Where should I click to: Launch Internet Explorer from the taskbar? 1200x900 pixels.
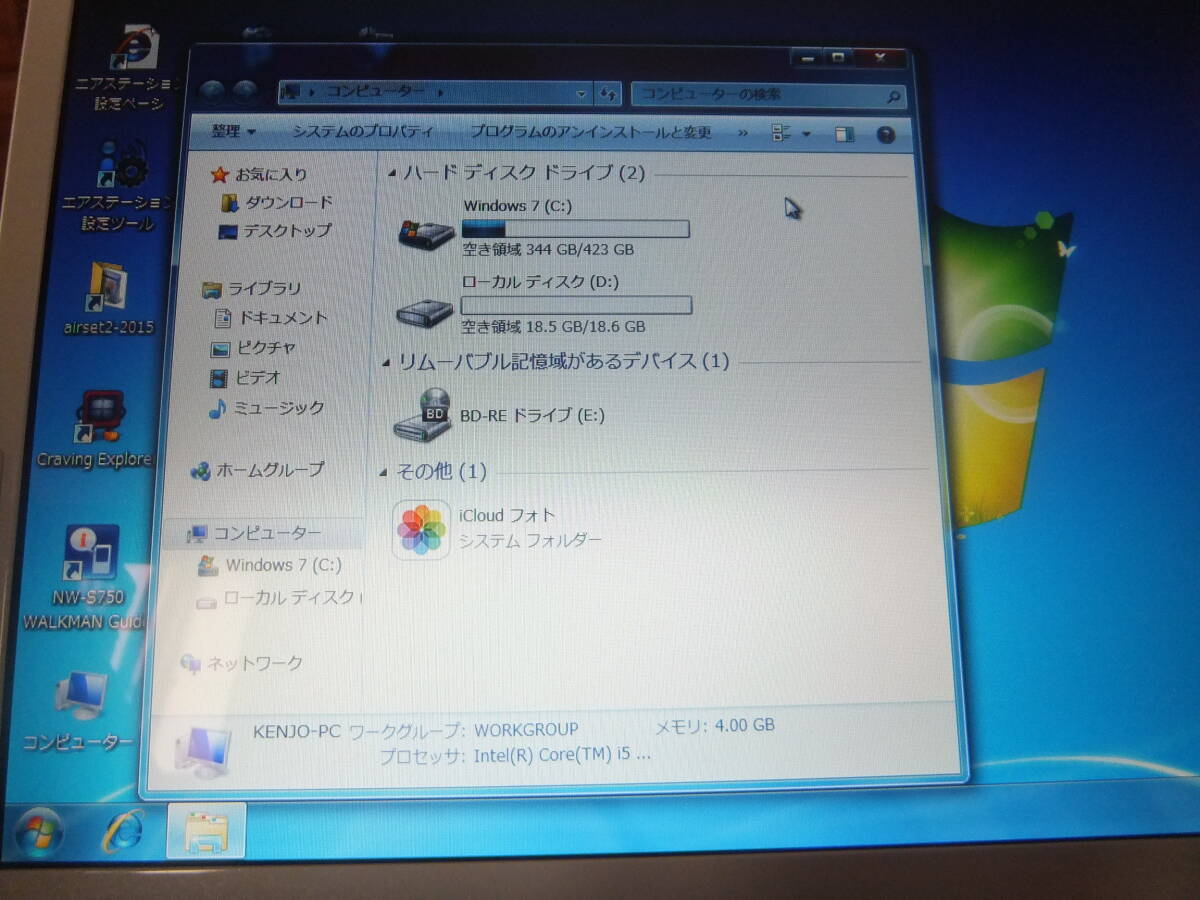[x=123, y=830]
